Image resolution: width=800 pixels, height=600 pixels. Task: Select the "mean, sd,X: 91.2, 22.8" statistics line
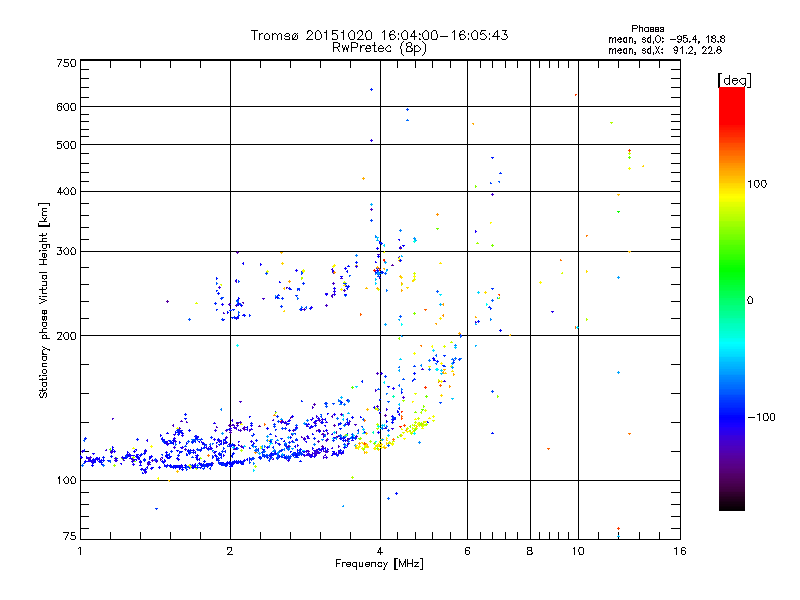665,50
